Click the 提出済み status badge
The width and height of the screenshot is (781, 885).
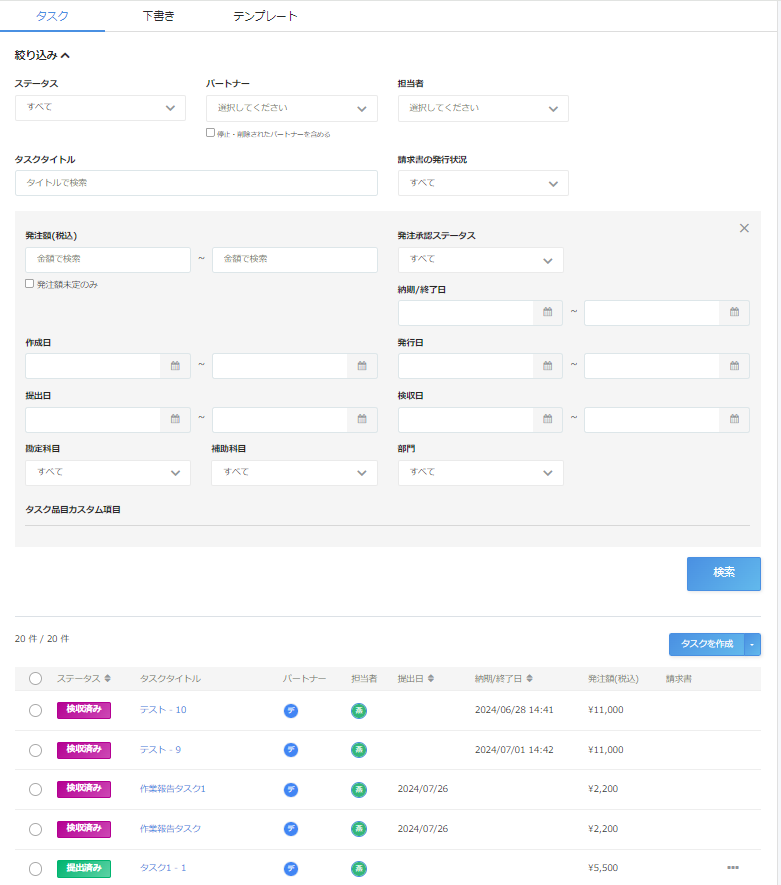click(x=84, y=869)
